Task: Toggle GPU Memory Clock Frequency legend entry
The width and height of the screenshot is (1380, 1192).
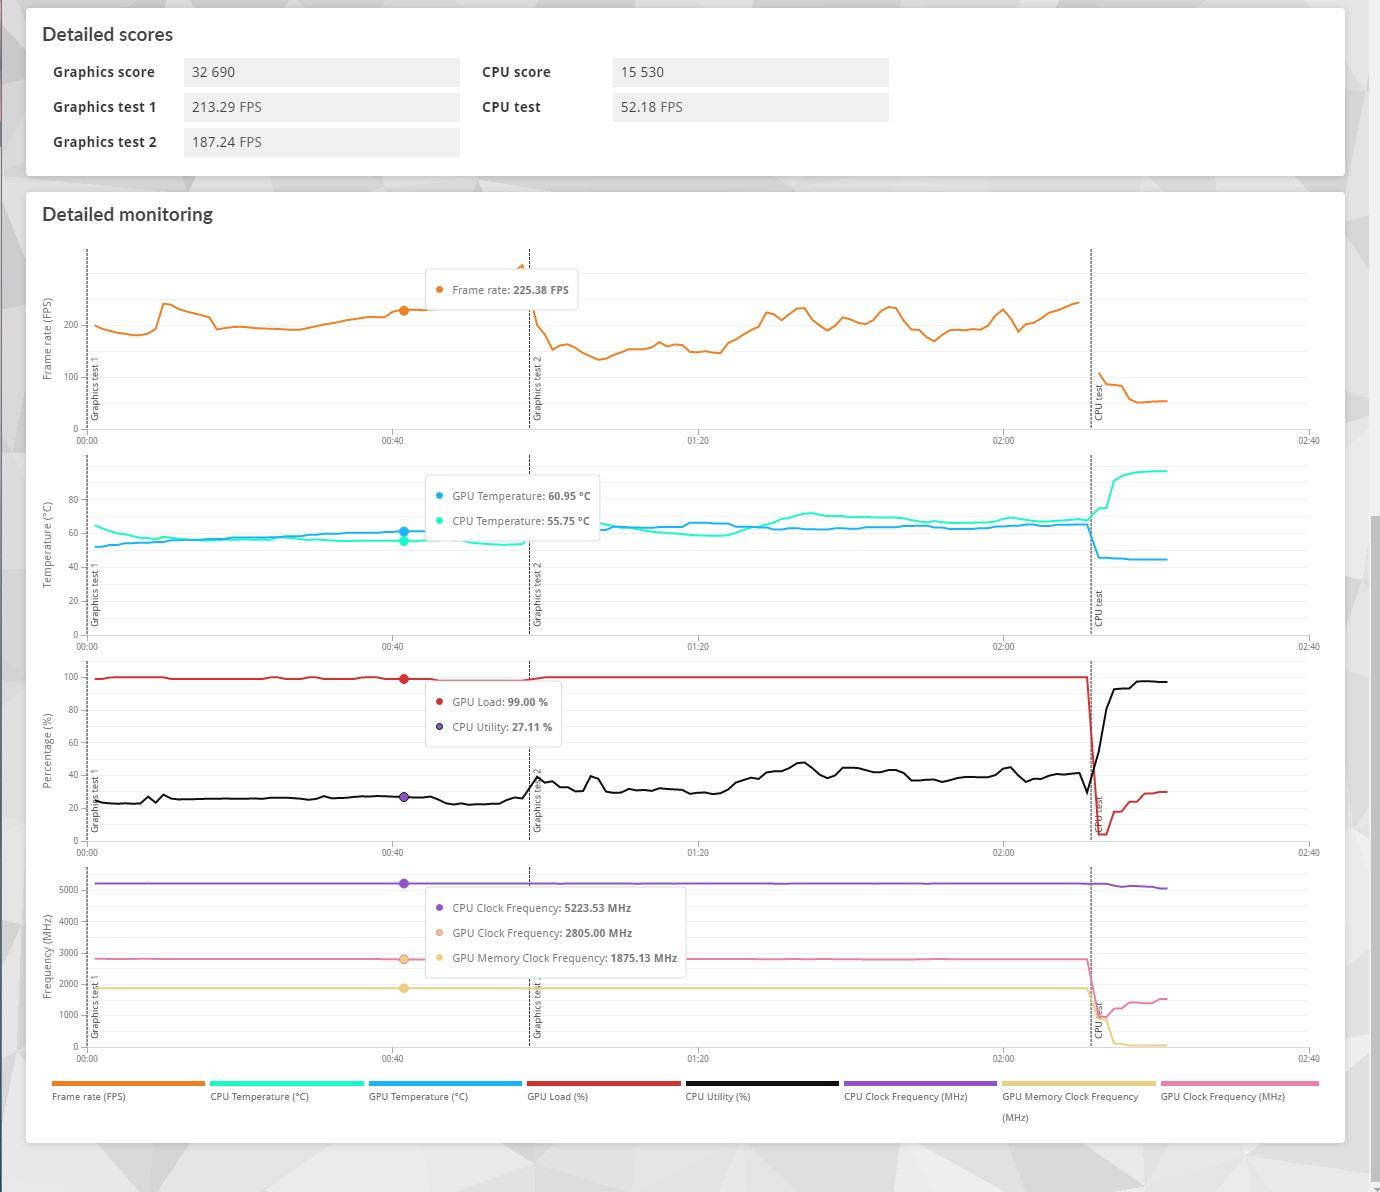Action: (1070, 1097)
